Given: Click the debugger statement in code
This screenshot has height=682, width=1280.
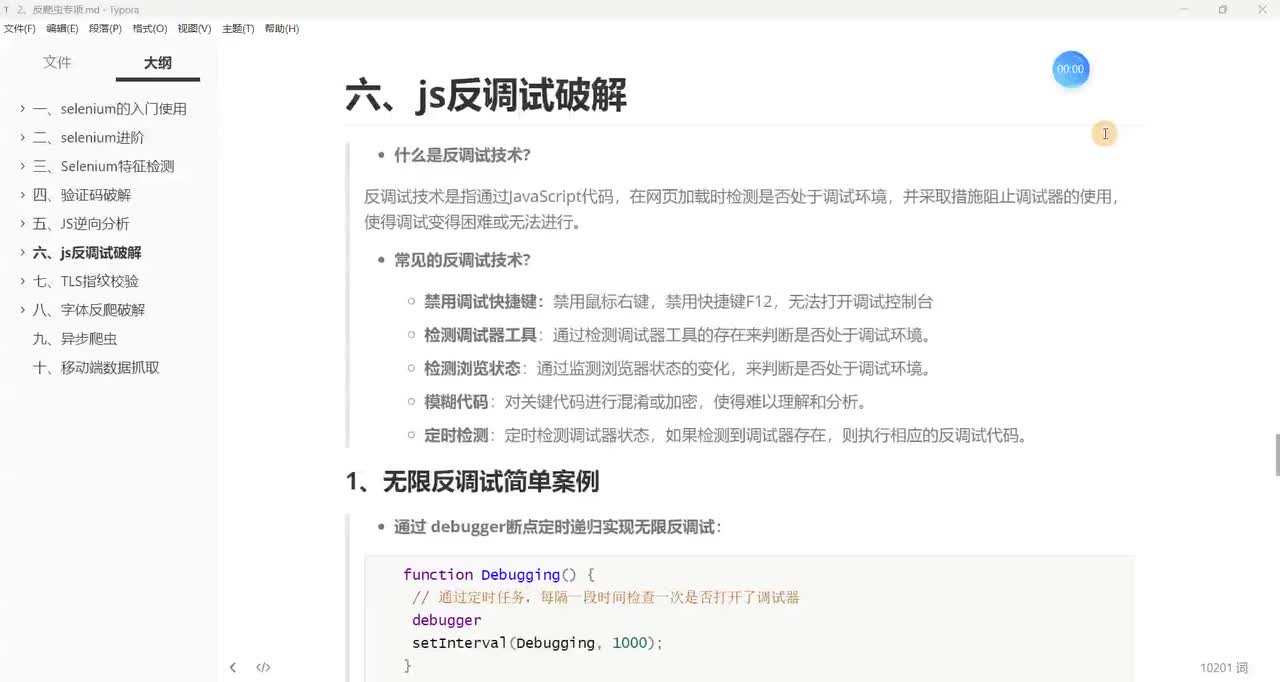Looking at the screenshot, I should [446, 620].
